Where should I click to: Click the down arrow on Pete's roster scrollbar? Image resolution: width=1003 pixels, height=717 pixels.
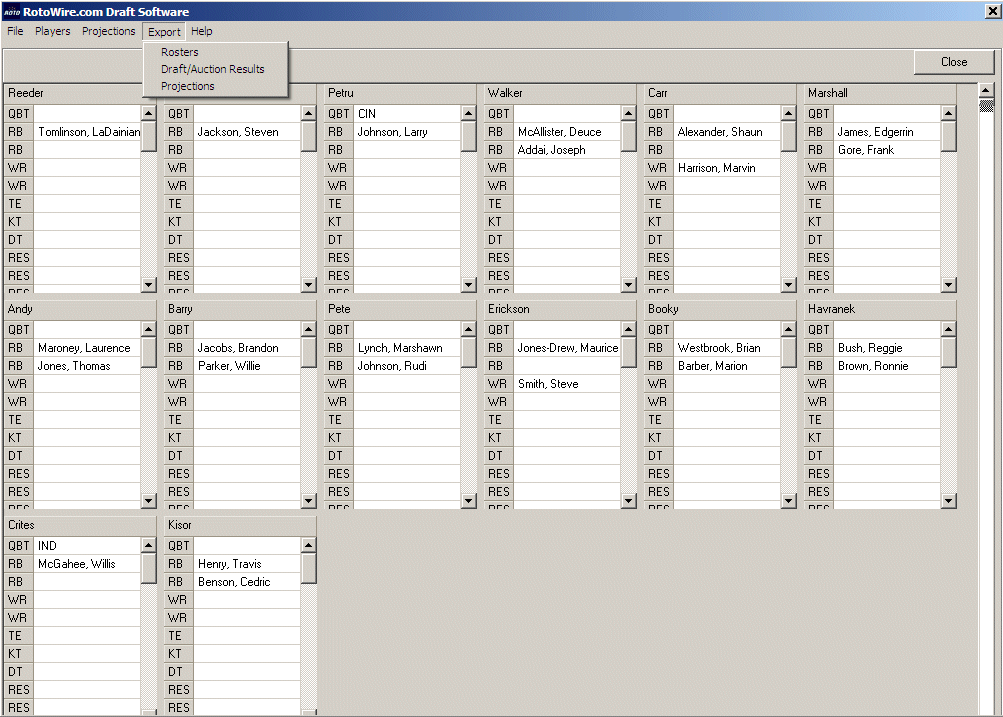(468, 501)
